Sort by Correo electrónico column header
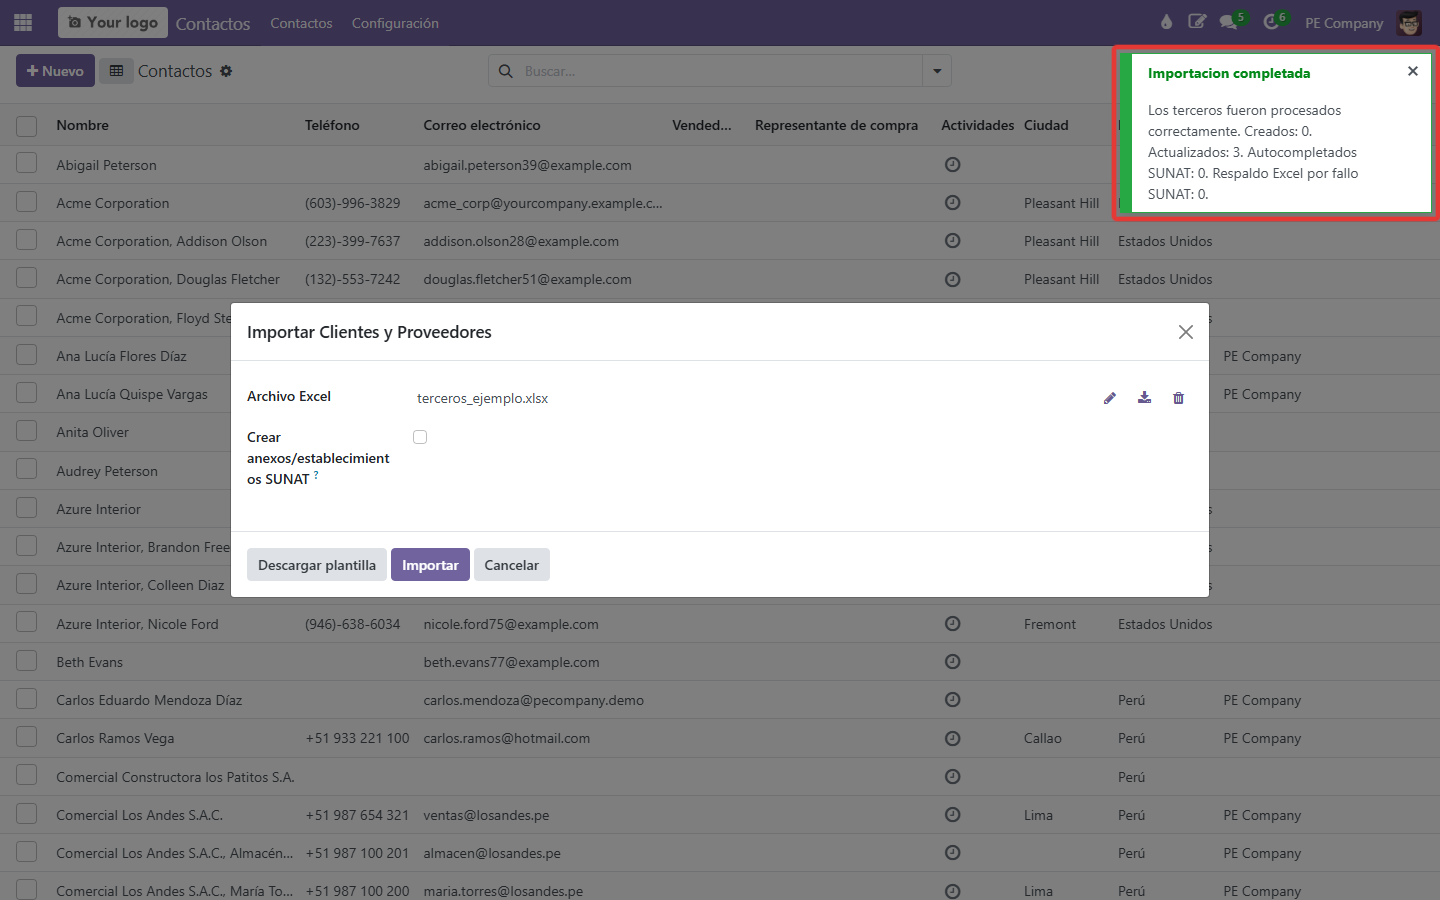1440x900 pixels. point(482,125)
